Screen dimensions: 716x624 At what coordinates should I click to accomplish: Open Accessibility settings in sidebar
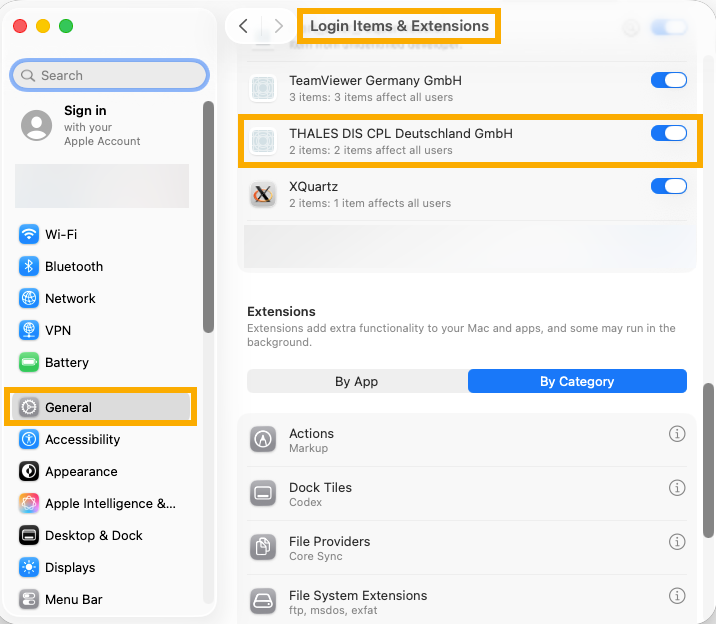(x=101, y=439)
